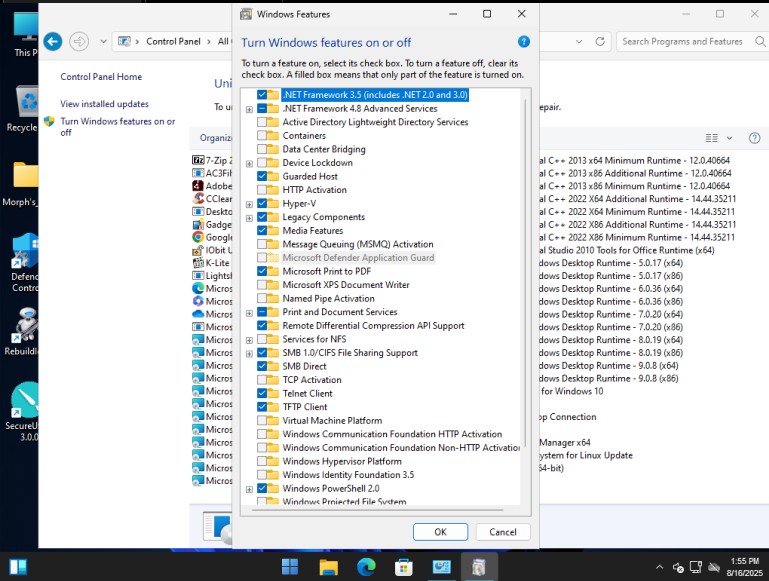
Task: Open Microsoft Store from the taskbar
Action: coord(404,567)
